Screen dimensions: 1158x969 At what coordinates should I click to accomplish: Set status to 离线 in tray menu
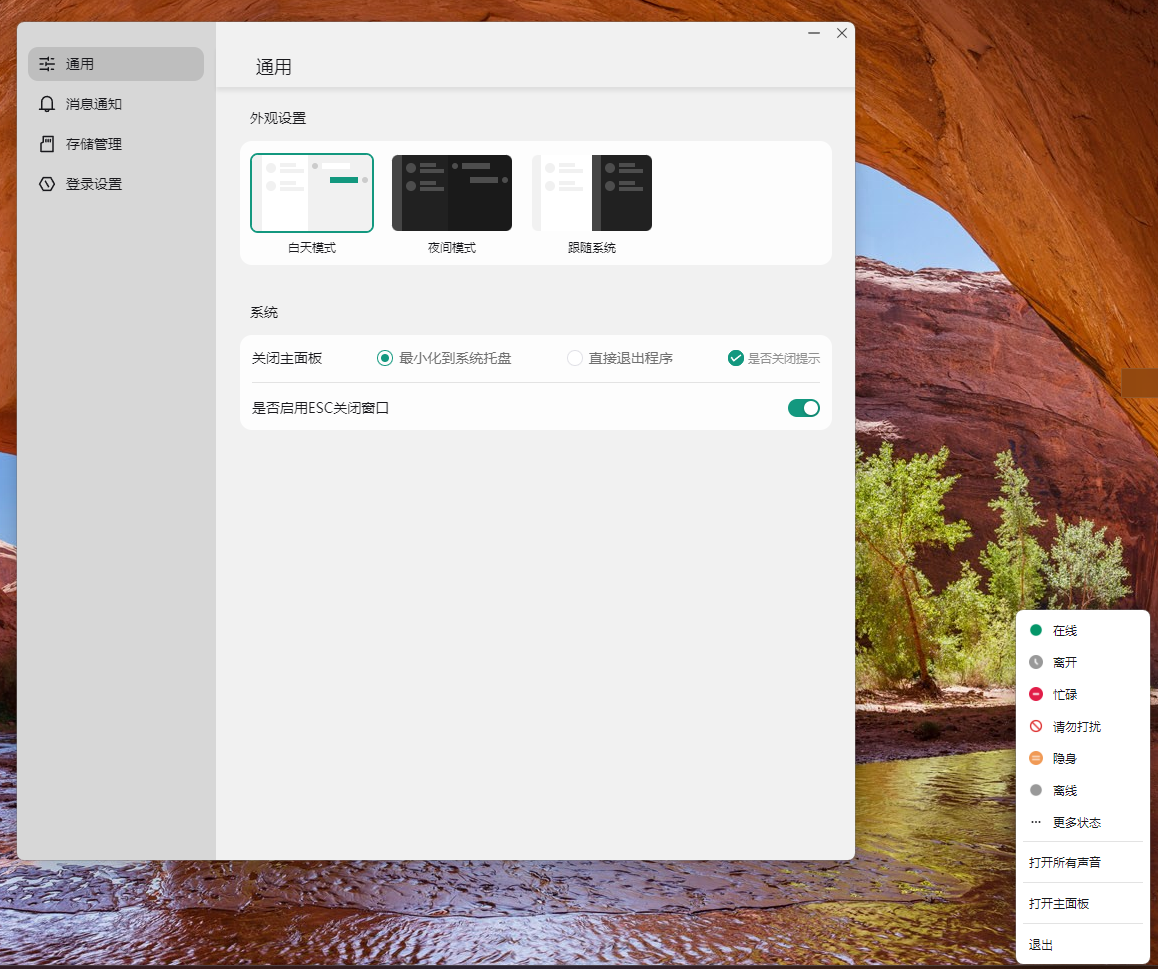[1083, 790]
